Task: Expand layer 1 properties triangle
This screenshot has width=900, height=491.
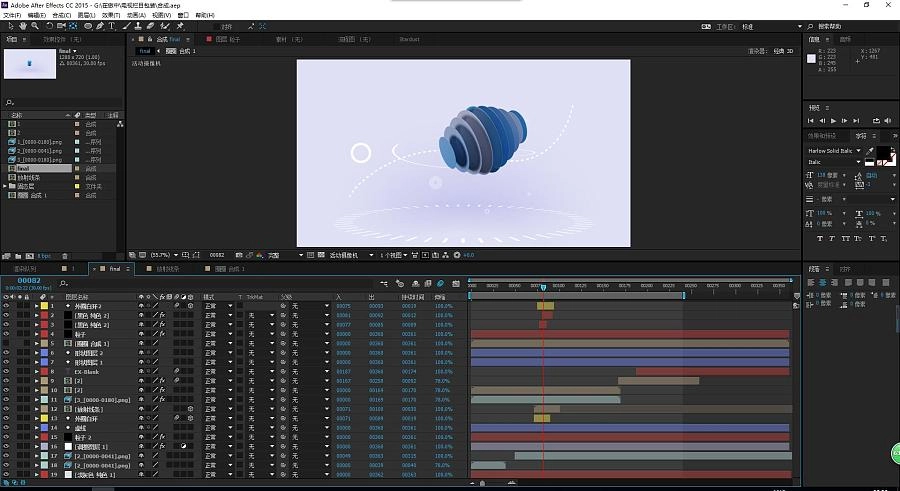Action: click(37, 305)
